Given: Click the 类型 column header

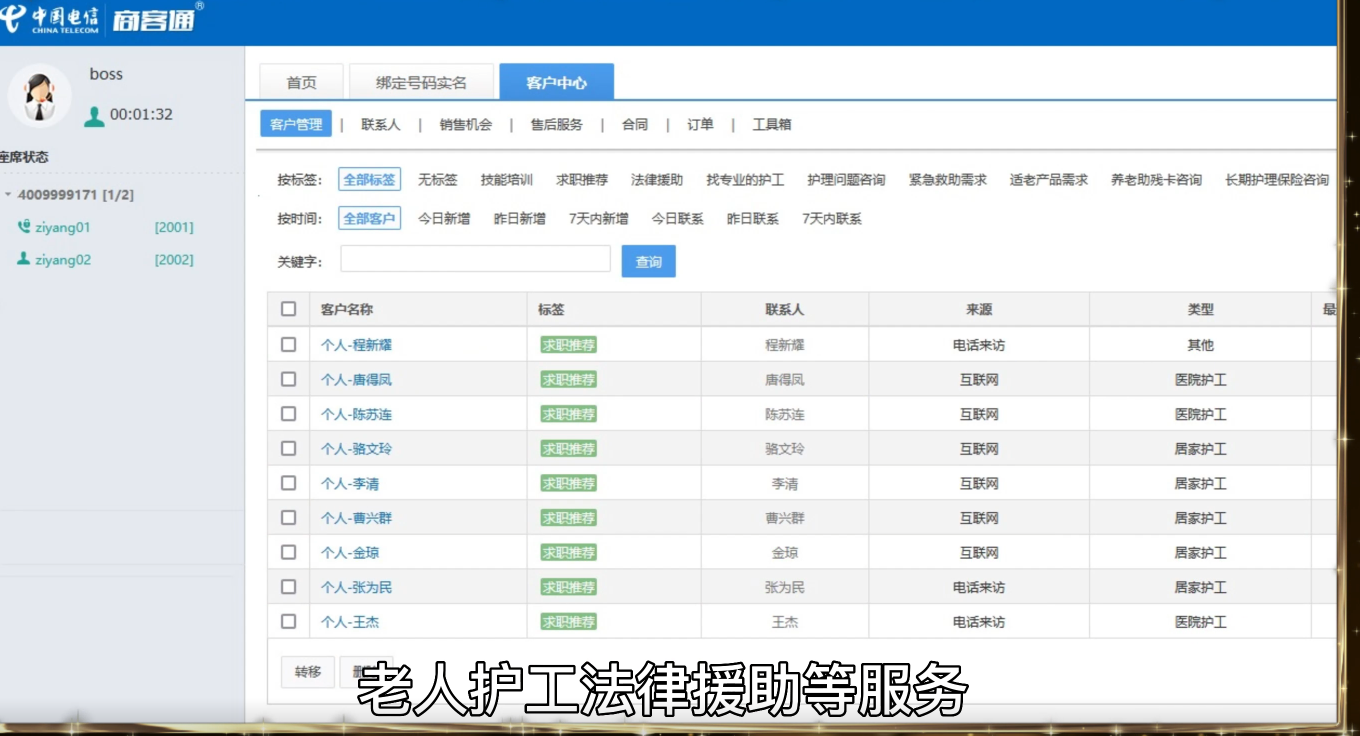Looking at the screenshot, I should (x=1200, y=310).
